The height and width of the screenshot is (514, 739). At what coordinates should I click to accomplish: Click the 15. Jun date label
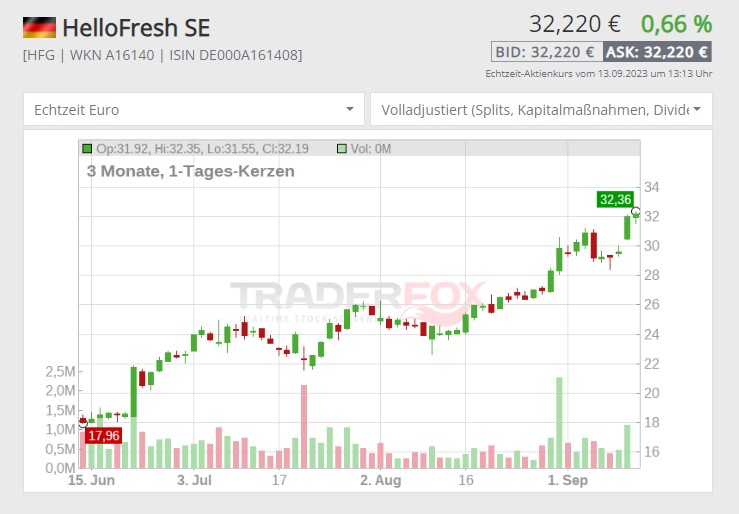(x=88, y=481)
